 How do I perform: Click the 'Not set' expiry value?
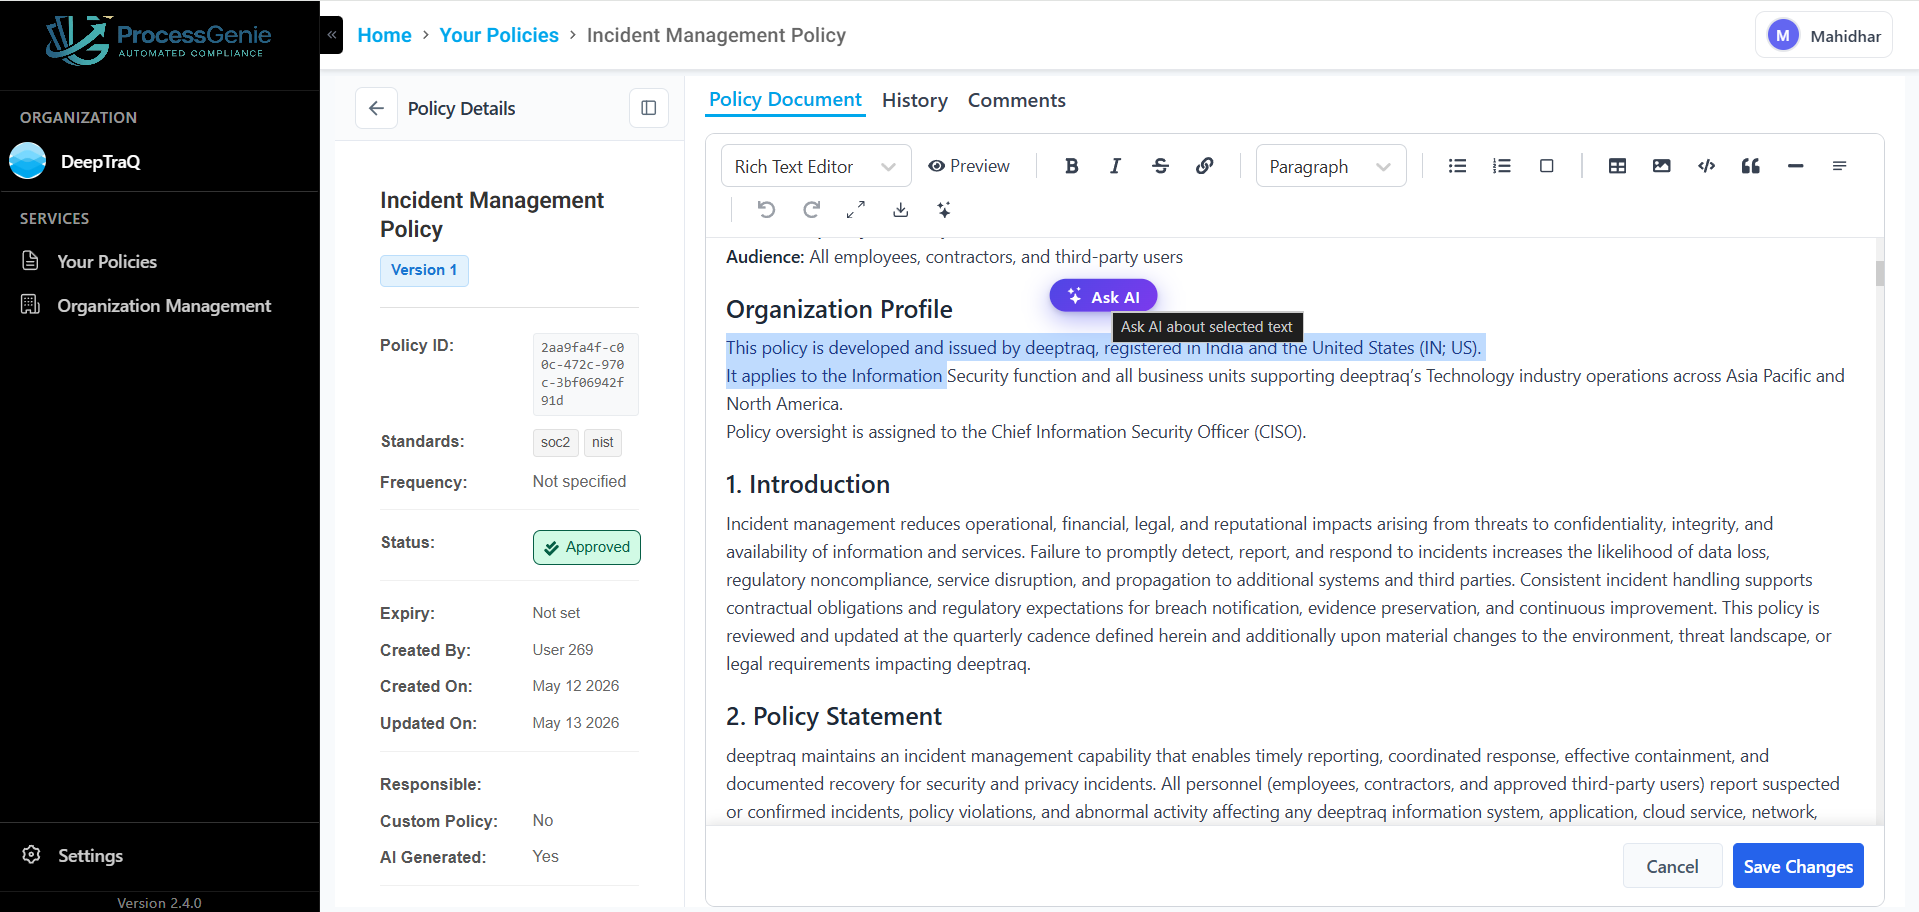point(556,612)
